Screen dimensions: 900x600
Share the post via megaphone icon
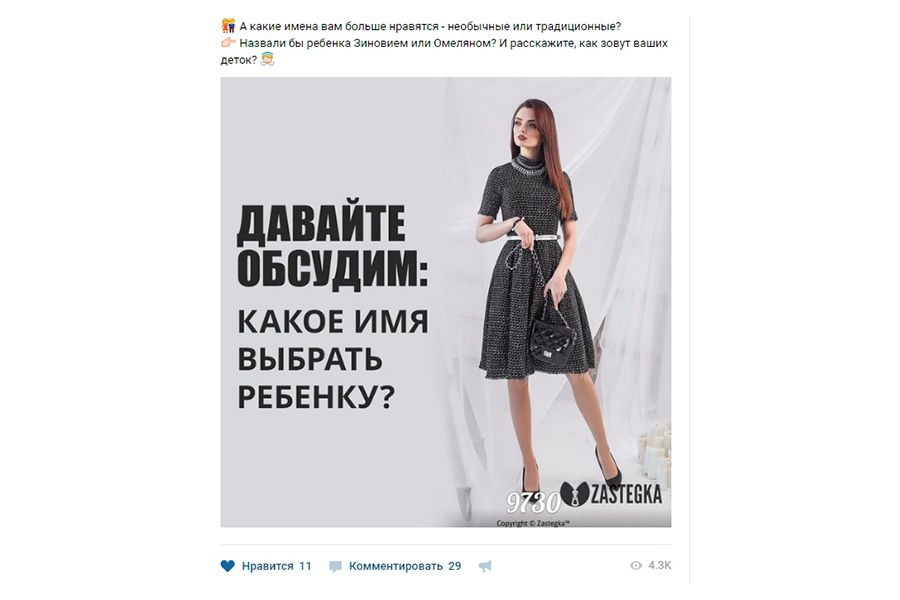click(485, 567)
